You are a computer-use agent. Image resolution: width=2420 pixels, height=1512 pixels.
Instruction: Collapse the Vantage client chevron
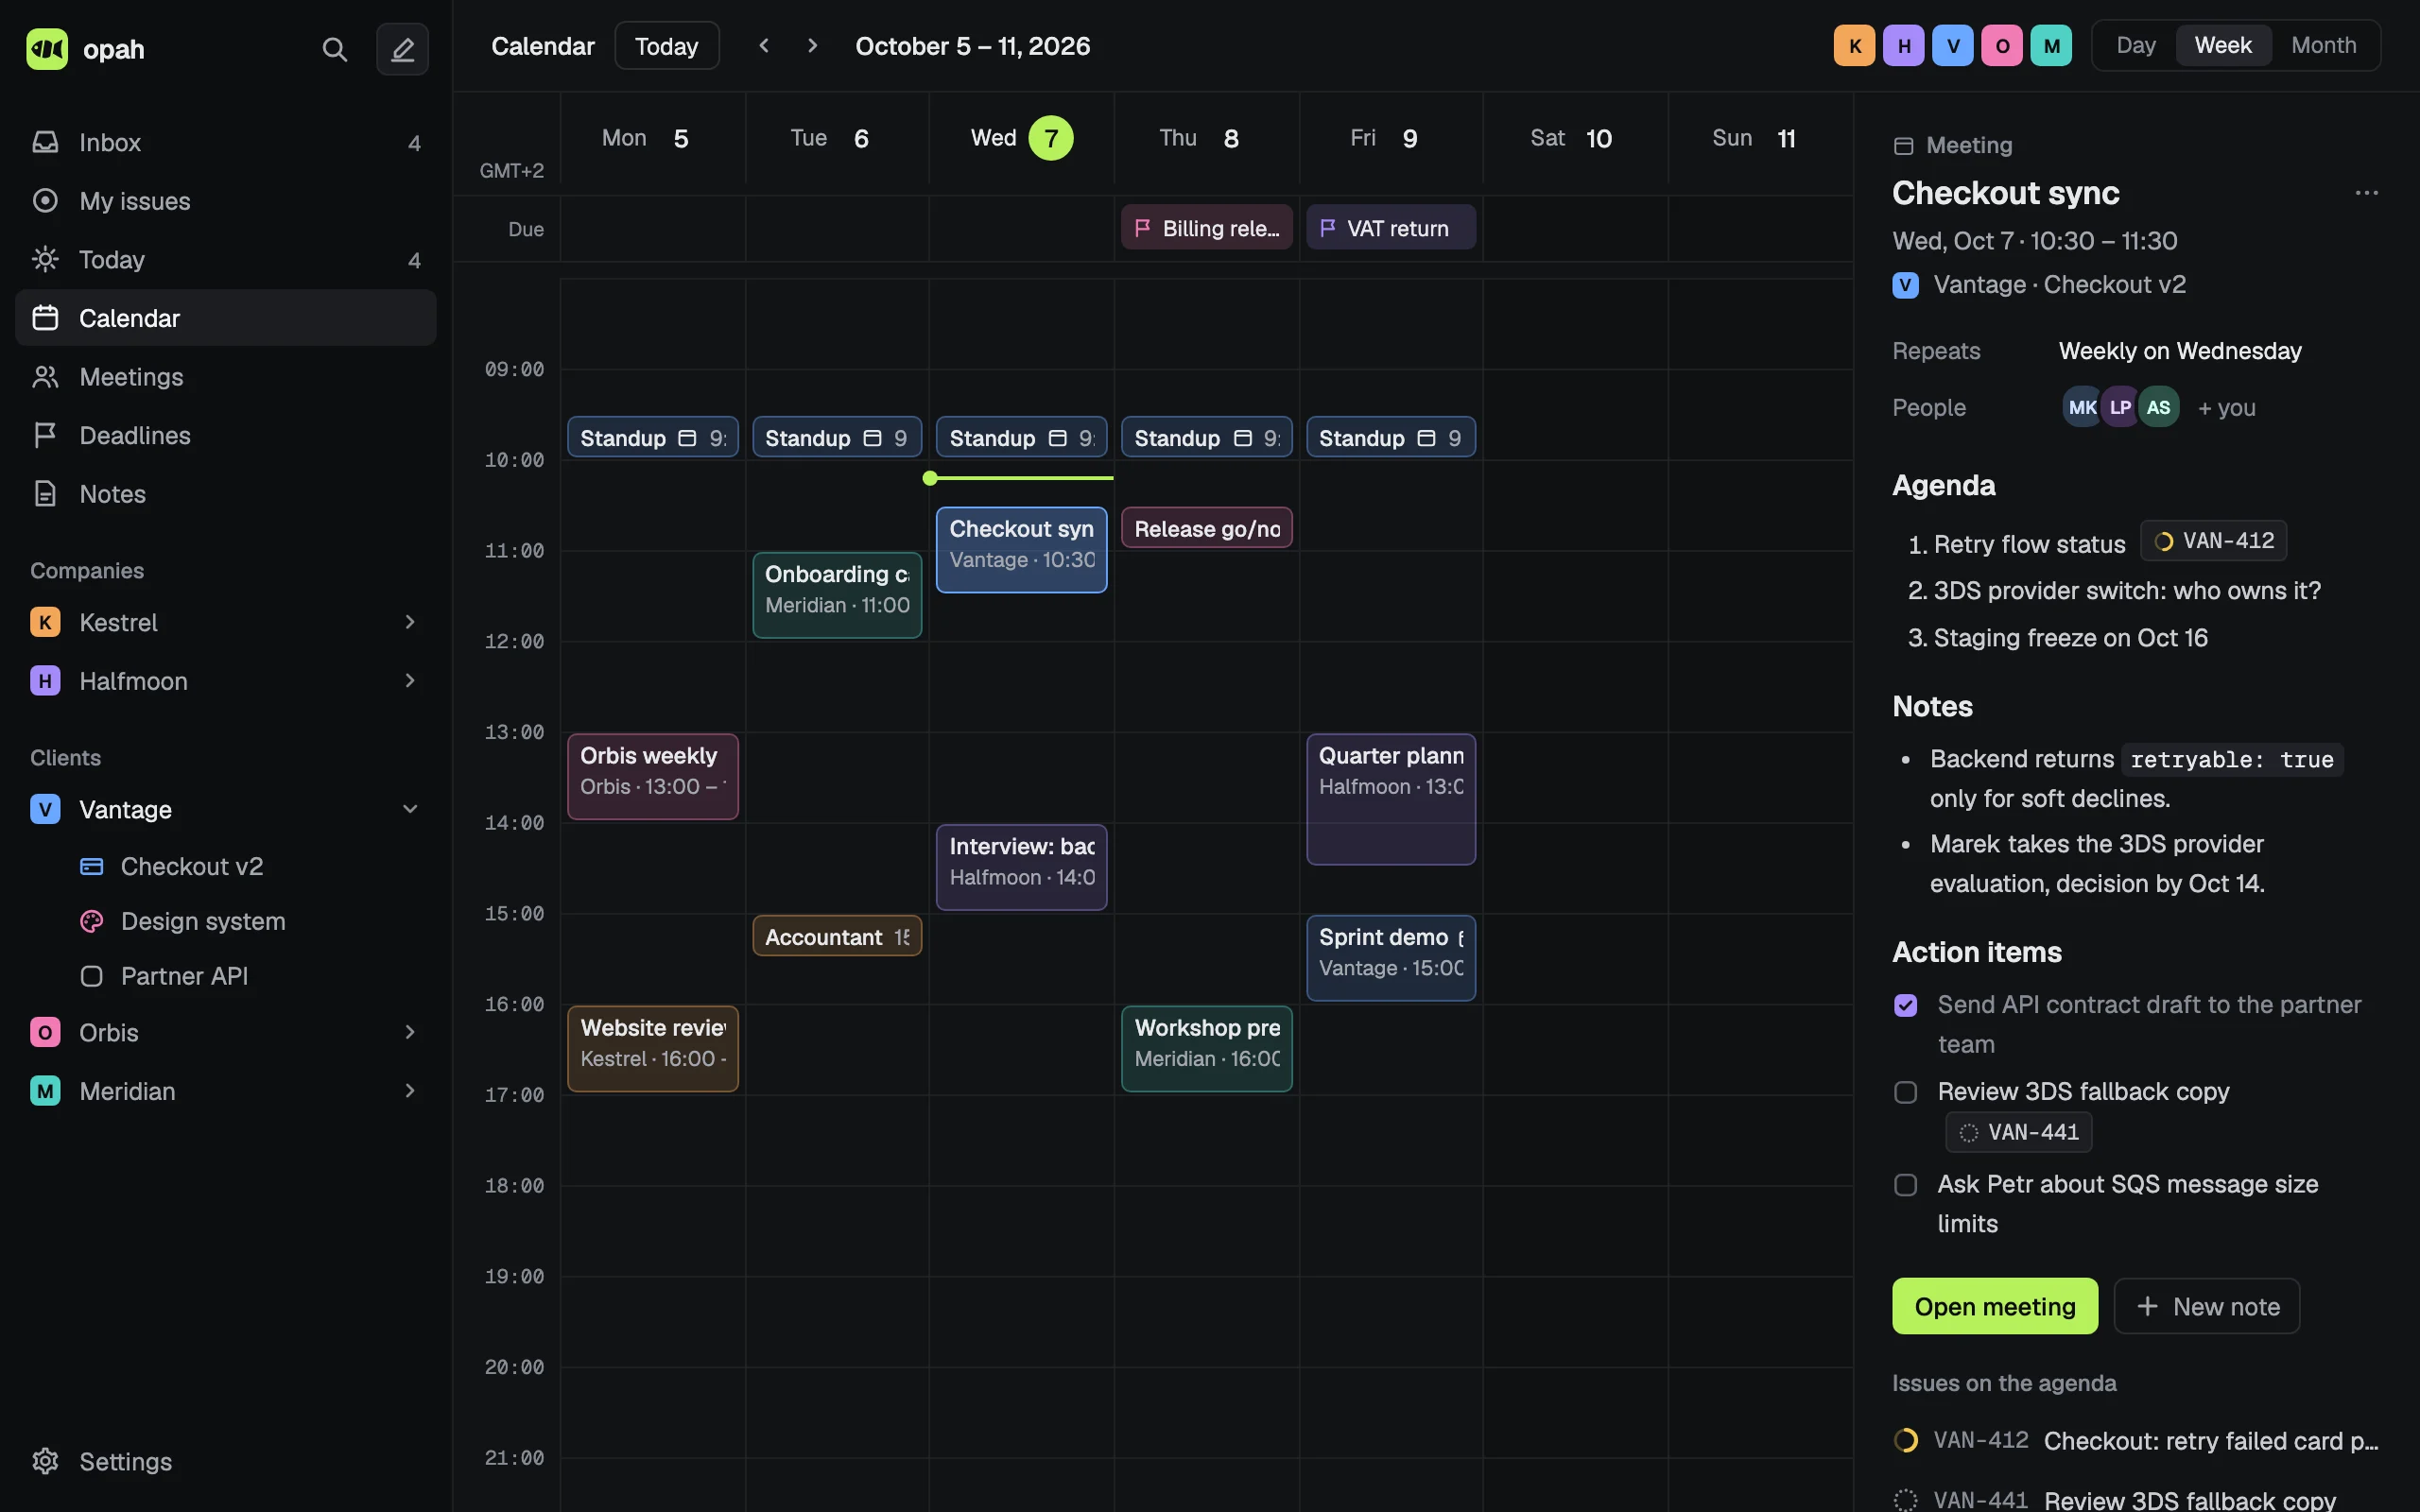[409, 809]
